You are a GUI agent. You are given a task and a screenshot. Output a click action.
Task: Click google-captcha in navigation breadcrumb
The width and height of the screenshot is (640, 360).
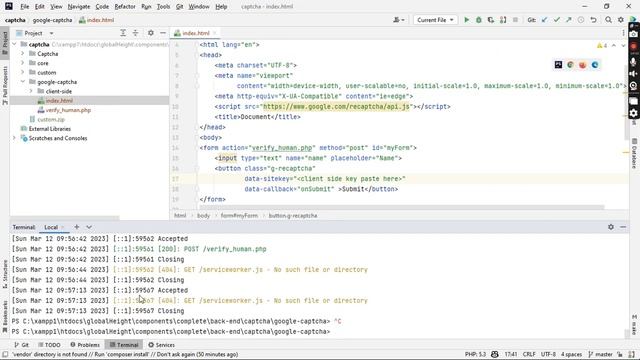tap(52, 20)
